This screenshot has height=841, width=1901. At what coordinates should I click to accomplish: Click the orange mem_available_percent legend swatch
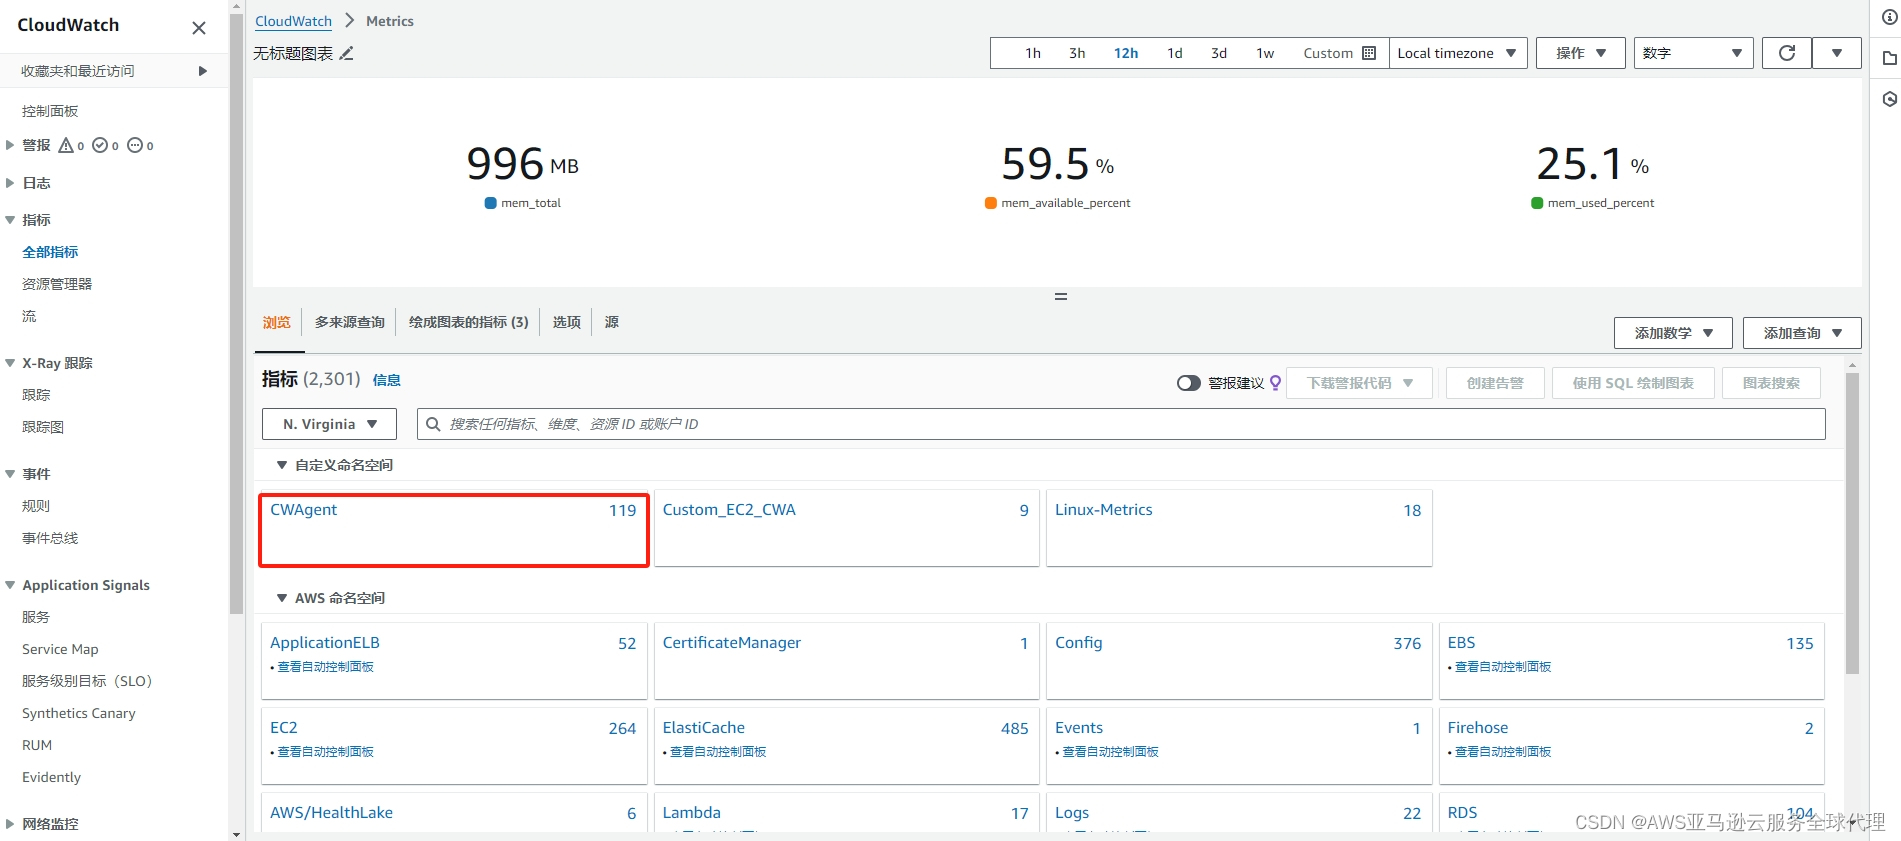(x=991, y=203)
